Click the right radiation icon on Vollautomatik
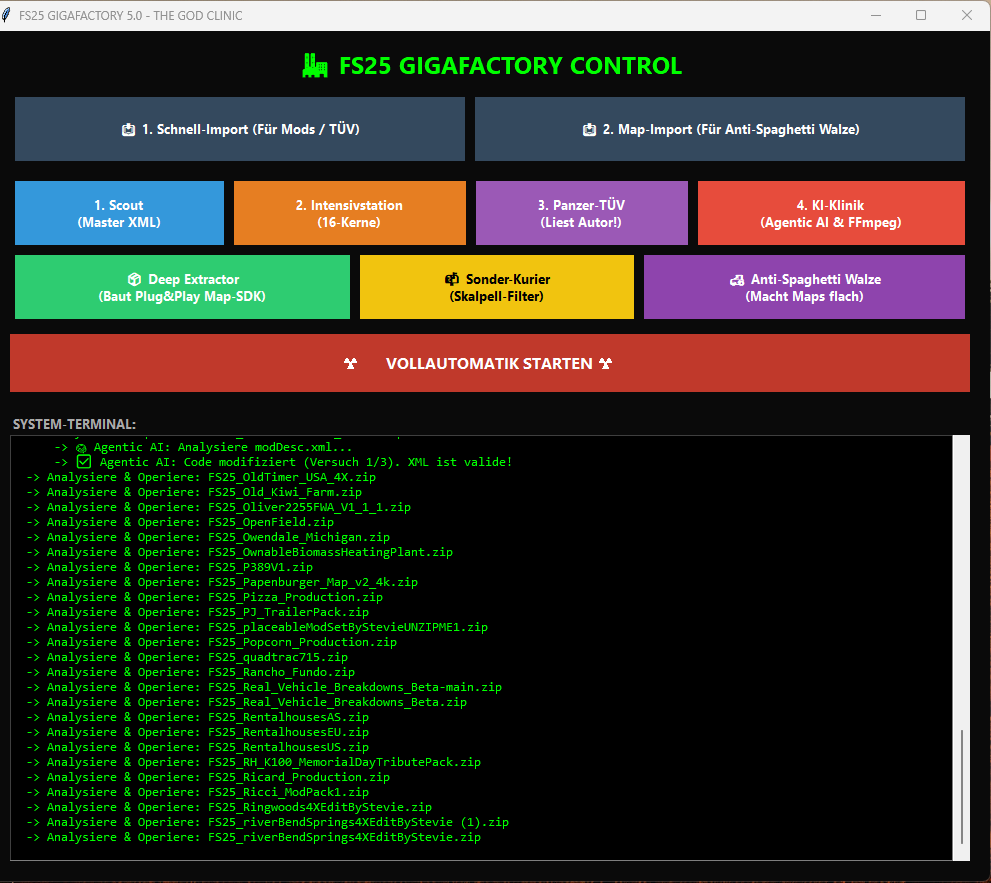The width and height of the screenshot is (991, 883). [606, 364]
